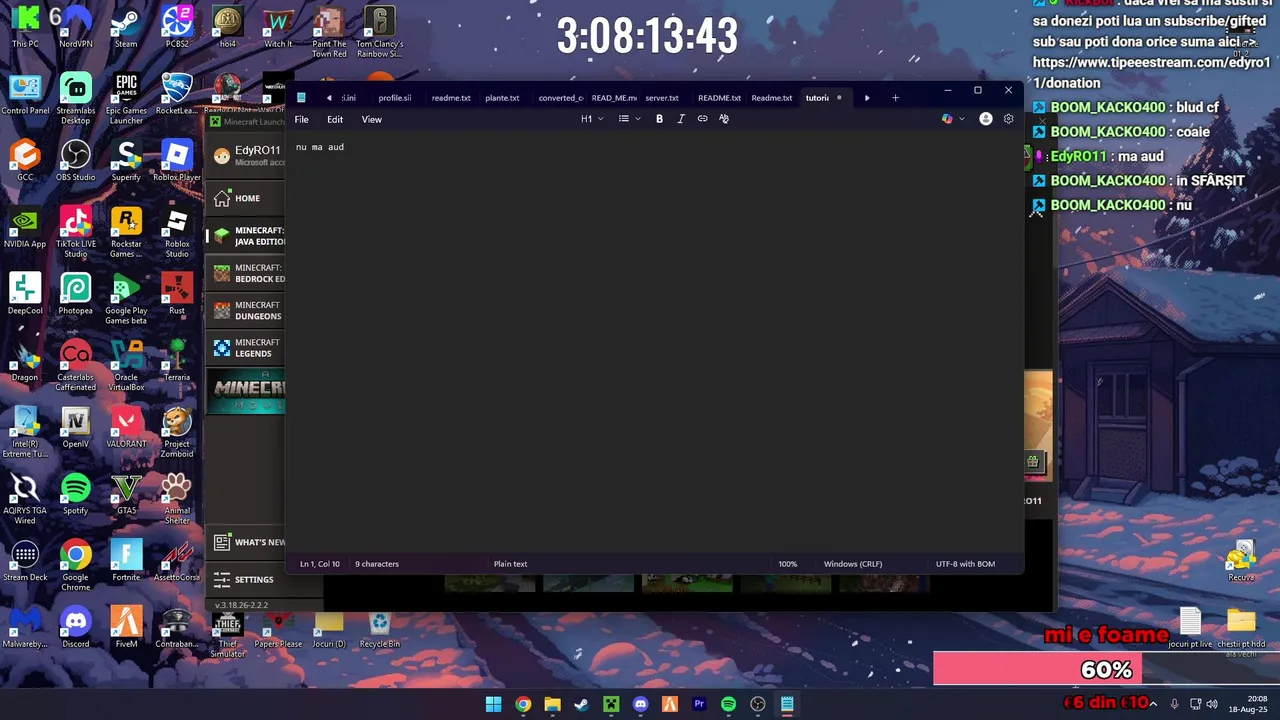Click the Plain text status entry

(x=510, y=564)
